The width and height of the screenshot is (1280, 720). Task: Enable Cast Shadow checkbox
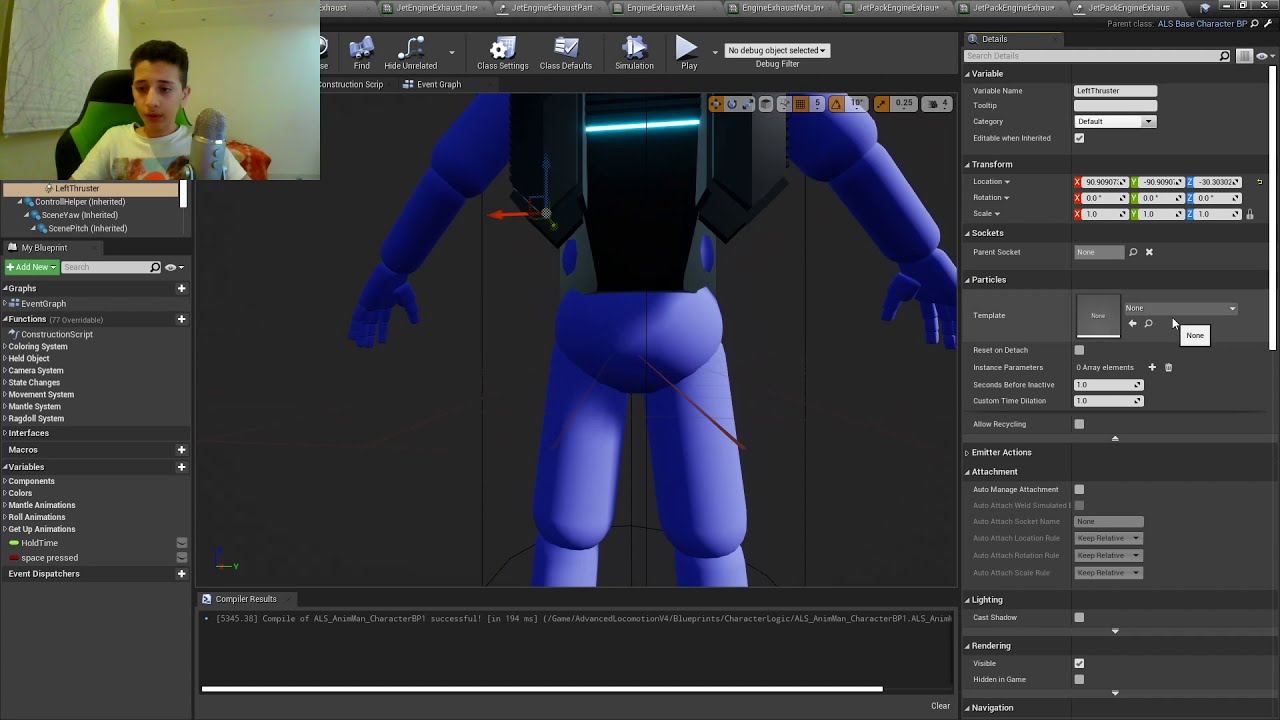tap(1079, 617)
